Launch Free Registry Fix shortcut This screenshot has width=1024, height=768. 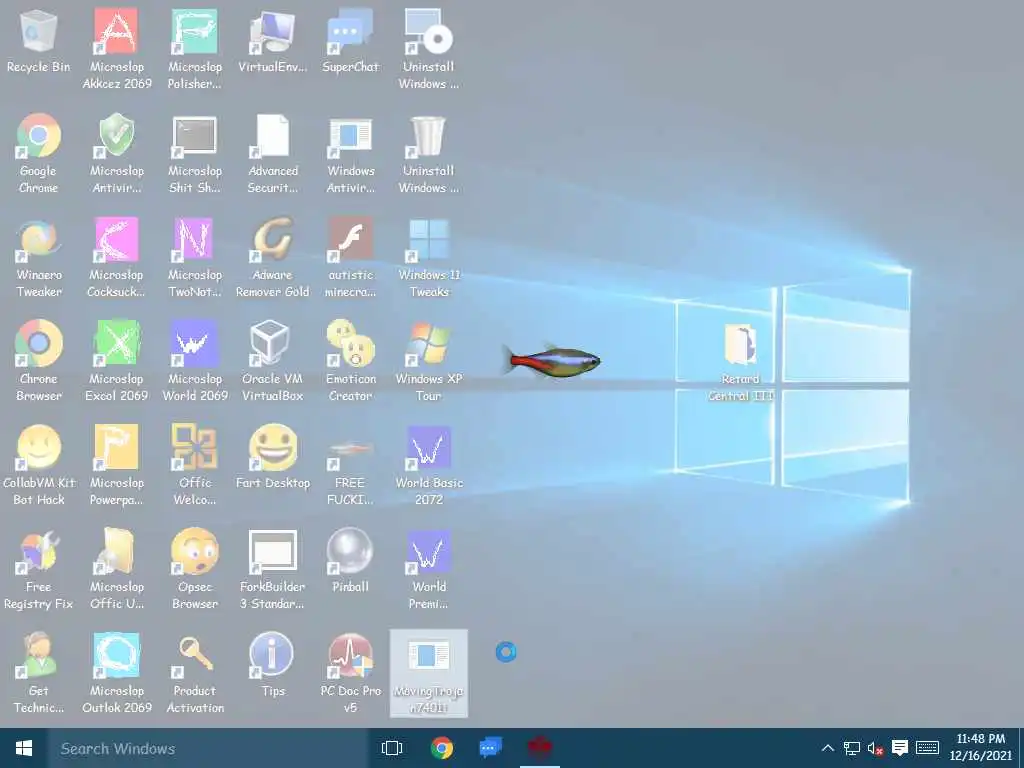39,569
